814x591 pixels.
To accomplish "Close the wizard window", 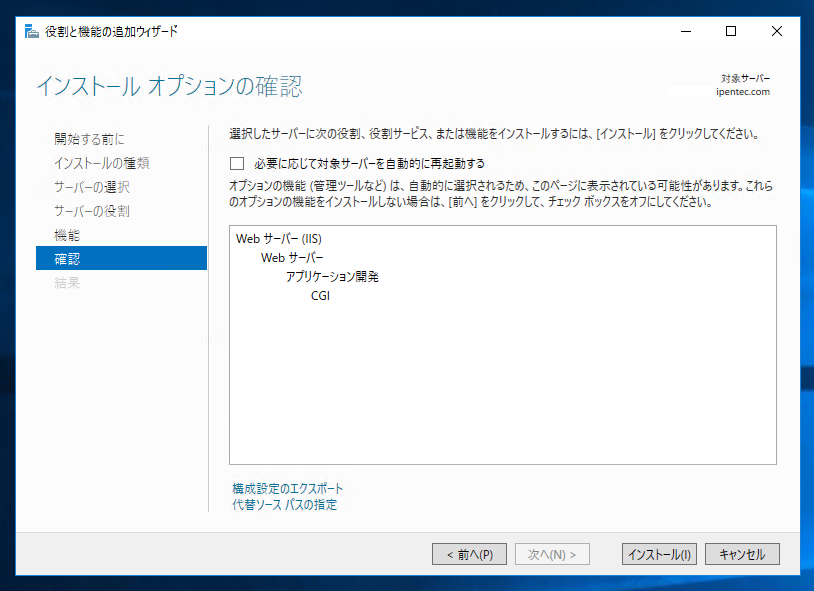I will pyautogui.click(x=777, y=31).
